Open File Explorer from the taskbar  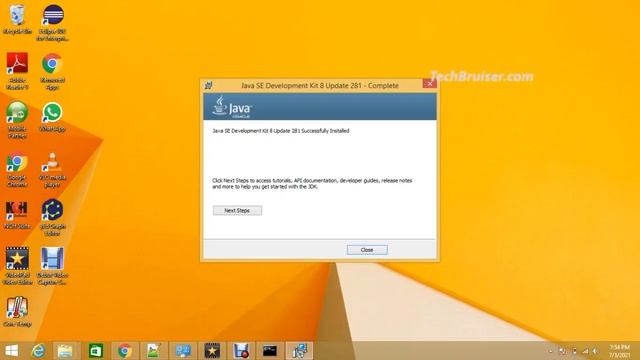tap(65, 351)
